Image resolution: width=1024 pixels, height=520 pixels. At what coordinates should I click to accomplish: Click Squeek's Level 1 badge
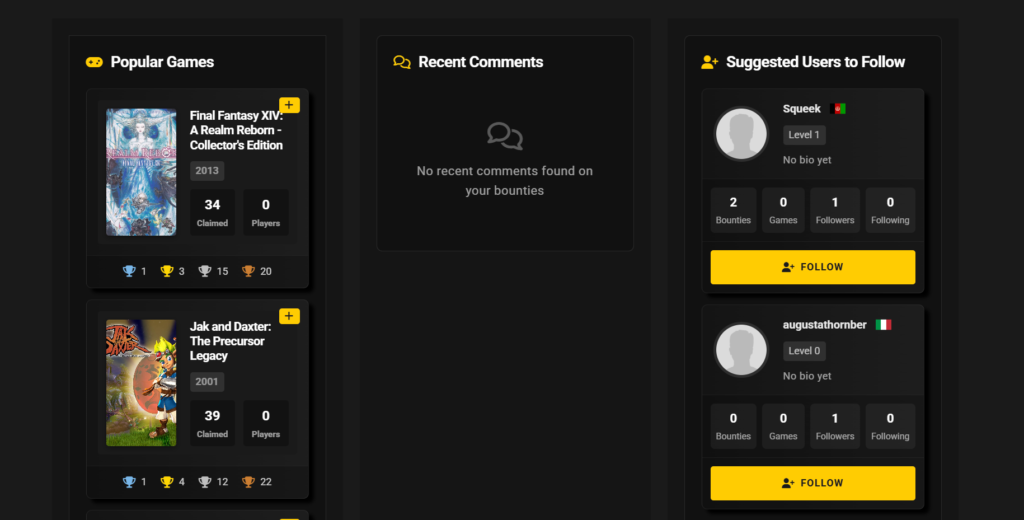point(805,135)
